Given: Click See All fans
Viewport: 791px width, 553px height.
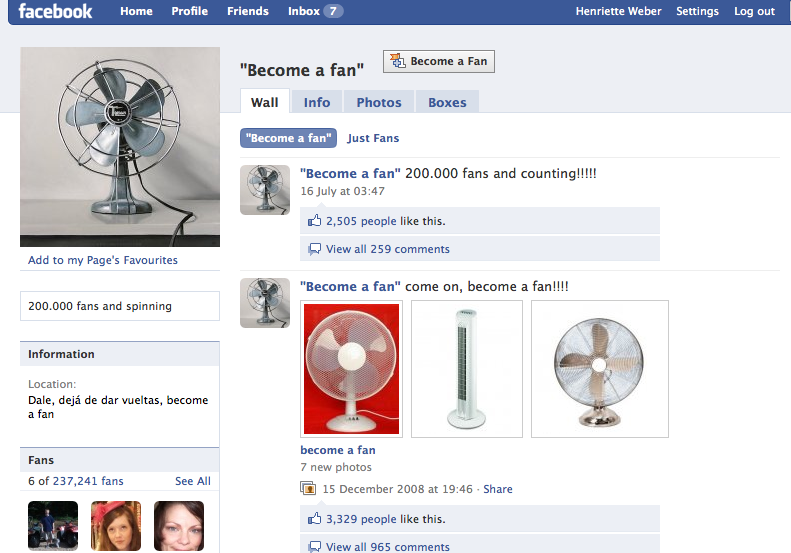Looking at the screenshot, I should [x=193, y=481].
